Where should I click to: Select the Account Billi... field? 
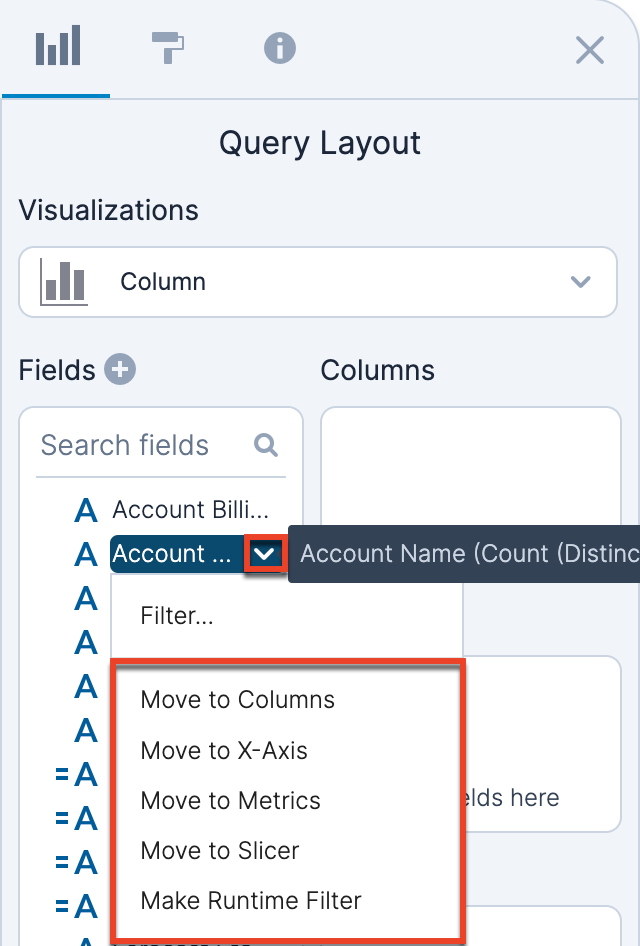point(190,510)
